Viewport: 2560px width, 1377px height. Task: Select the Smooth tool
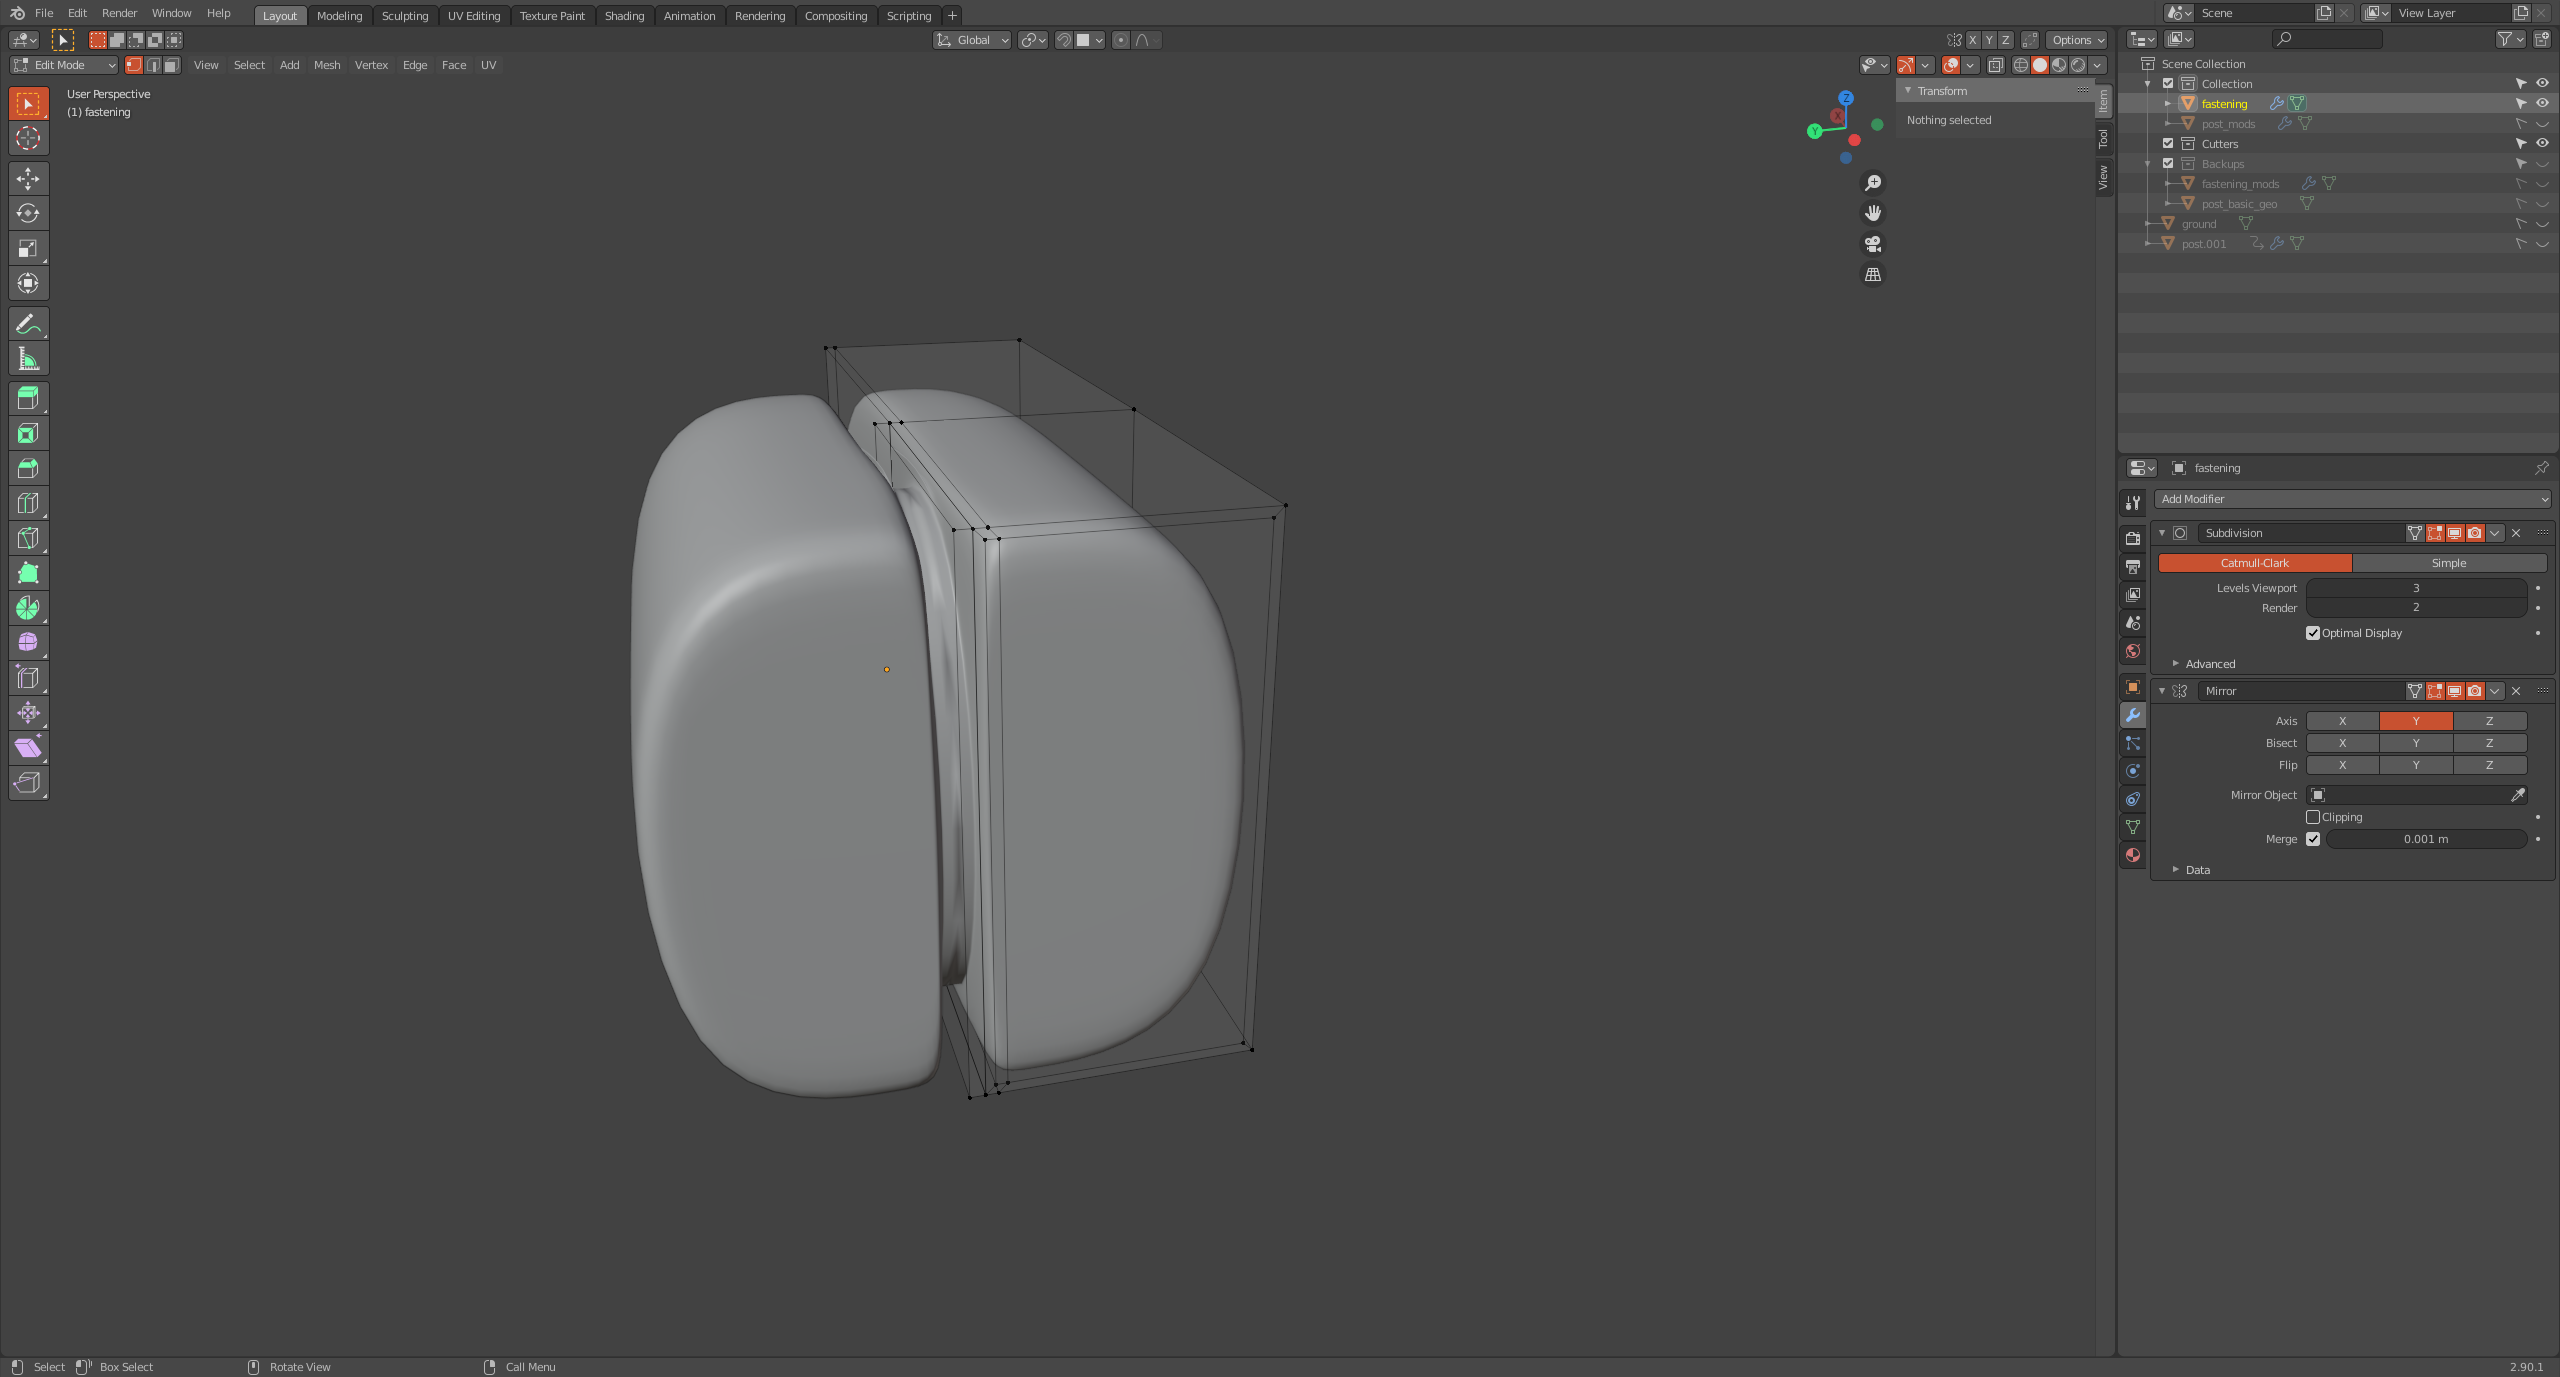click(x=28, y=643)
